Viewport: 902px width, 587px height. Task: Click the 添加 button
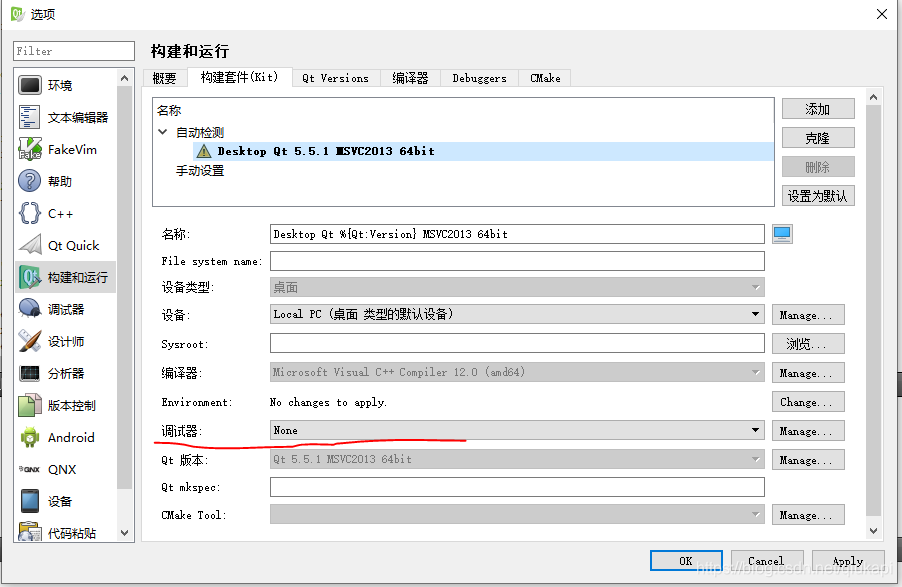818,109
